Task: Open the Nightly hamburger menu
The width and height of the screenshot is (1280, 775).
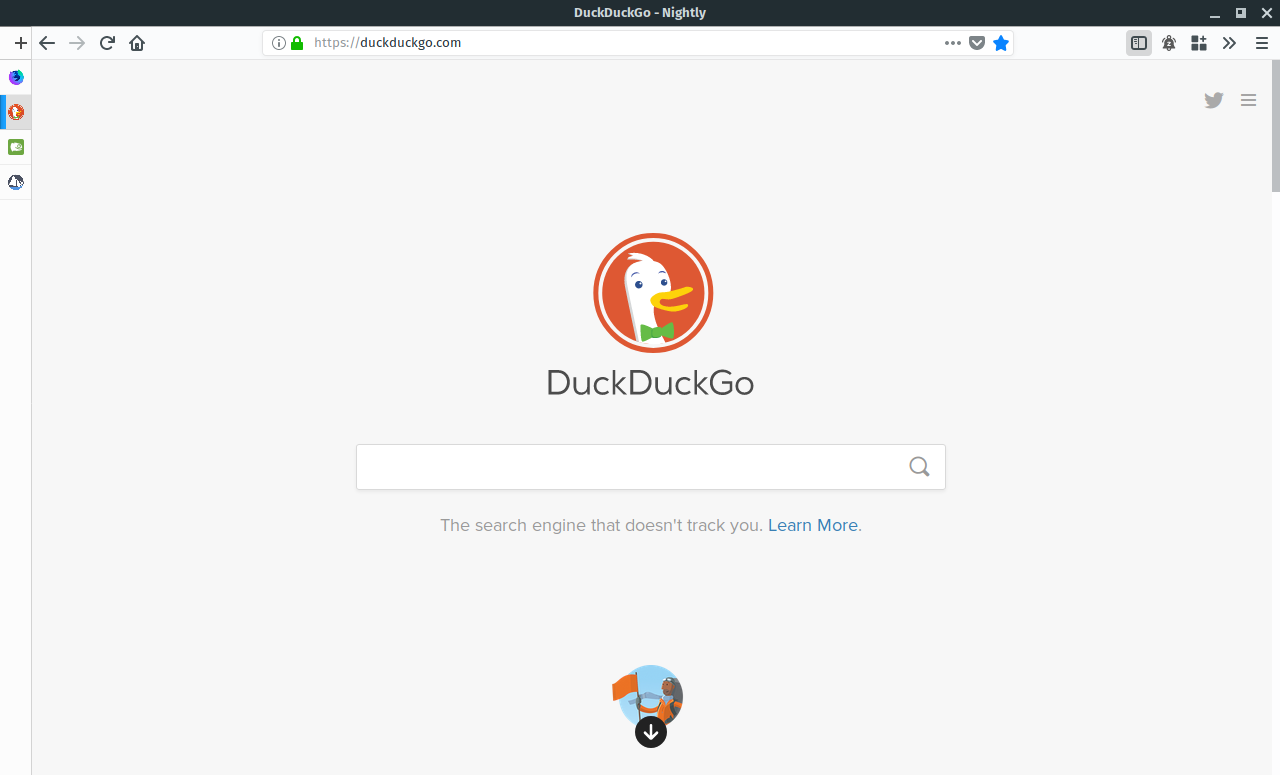Action: [1262, 43]
